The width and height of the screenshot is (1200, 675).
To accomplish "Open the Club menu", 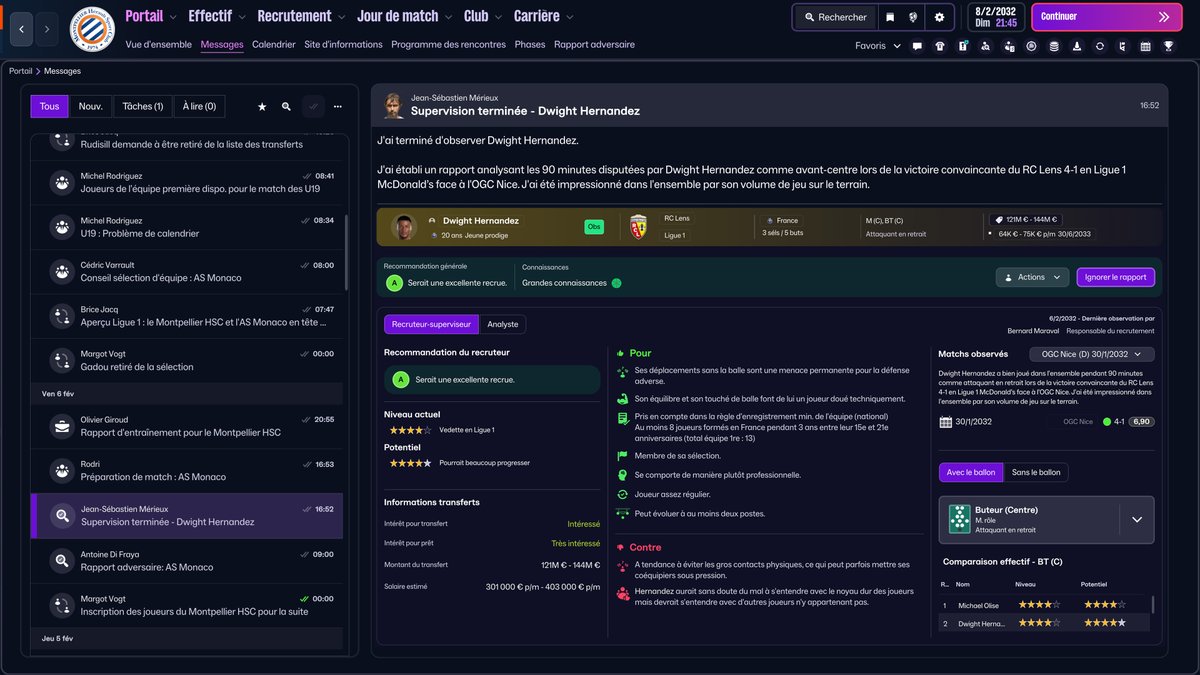I will click(476, 16).
